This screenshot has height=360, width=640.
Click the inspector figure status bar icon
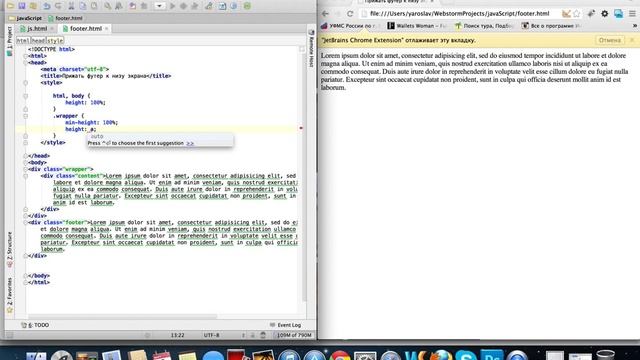[263, 335]
